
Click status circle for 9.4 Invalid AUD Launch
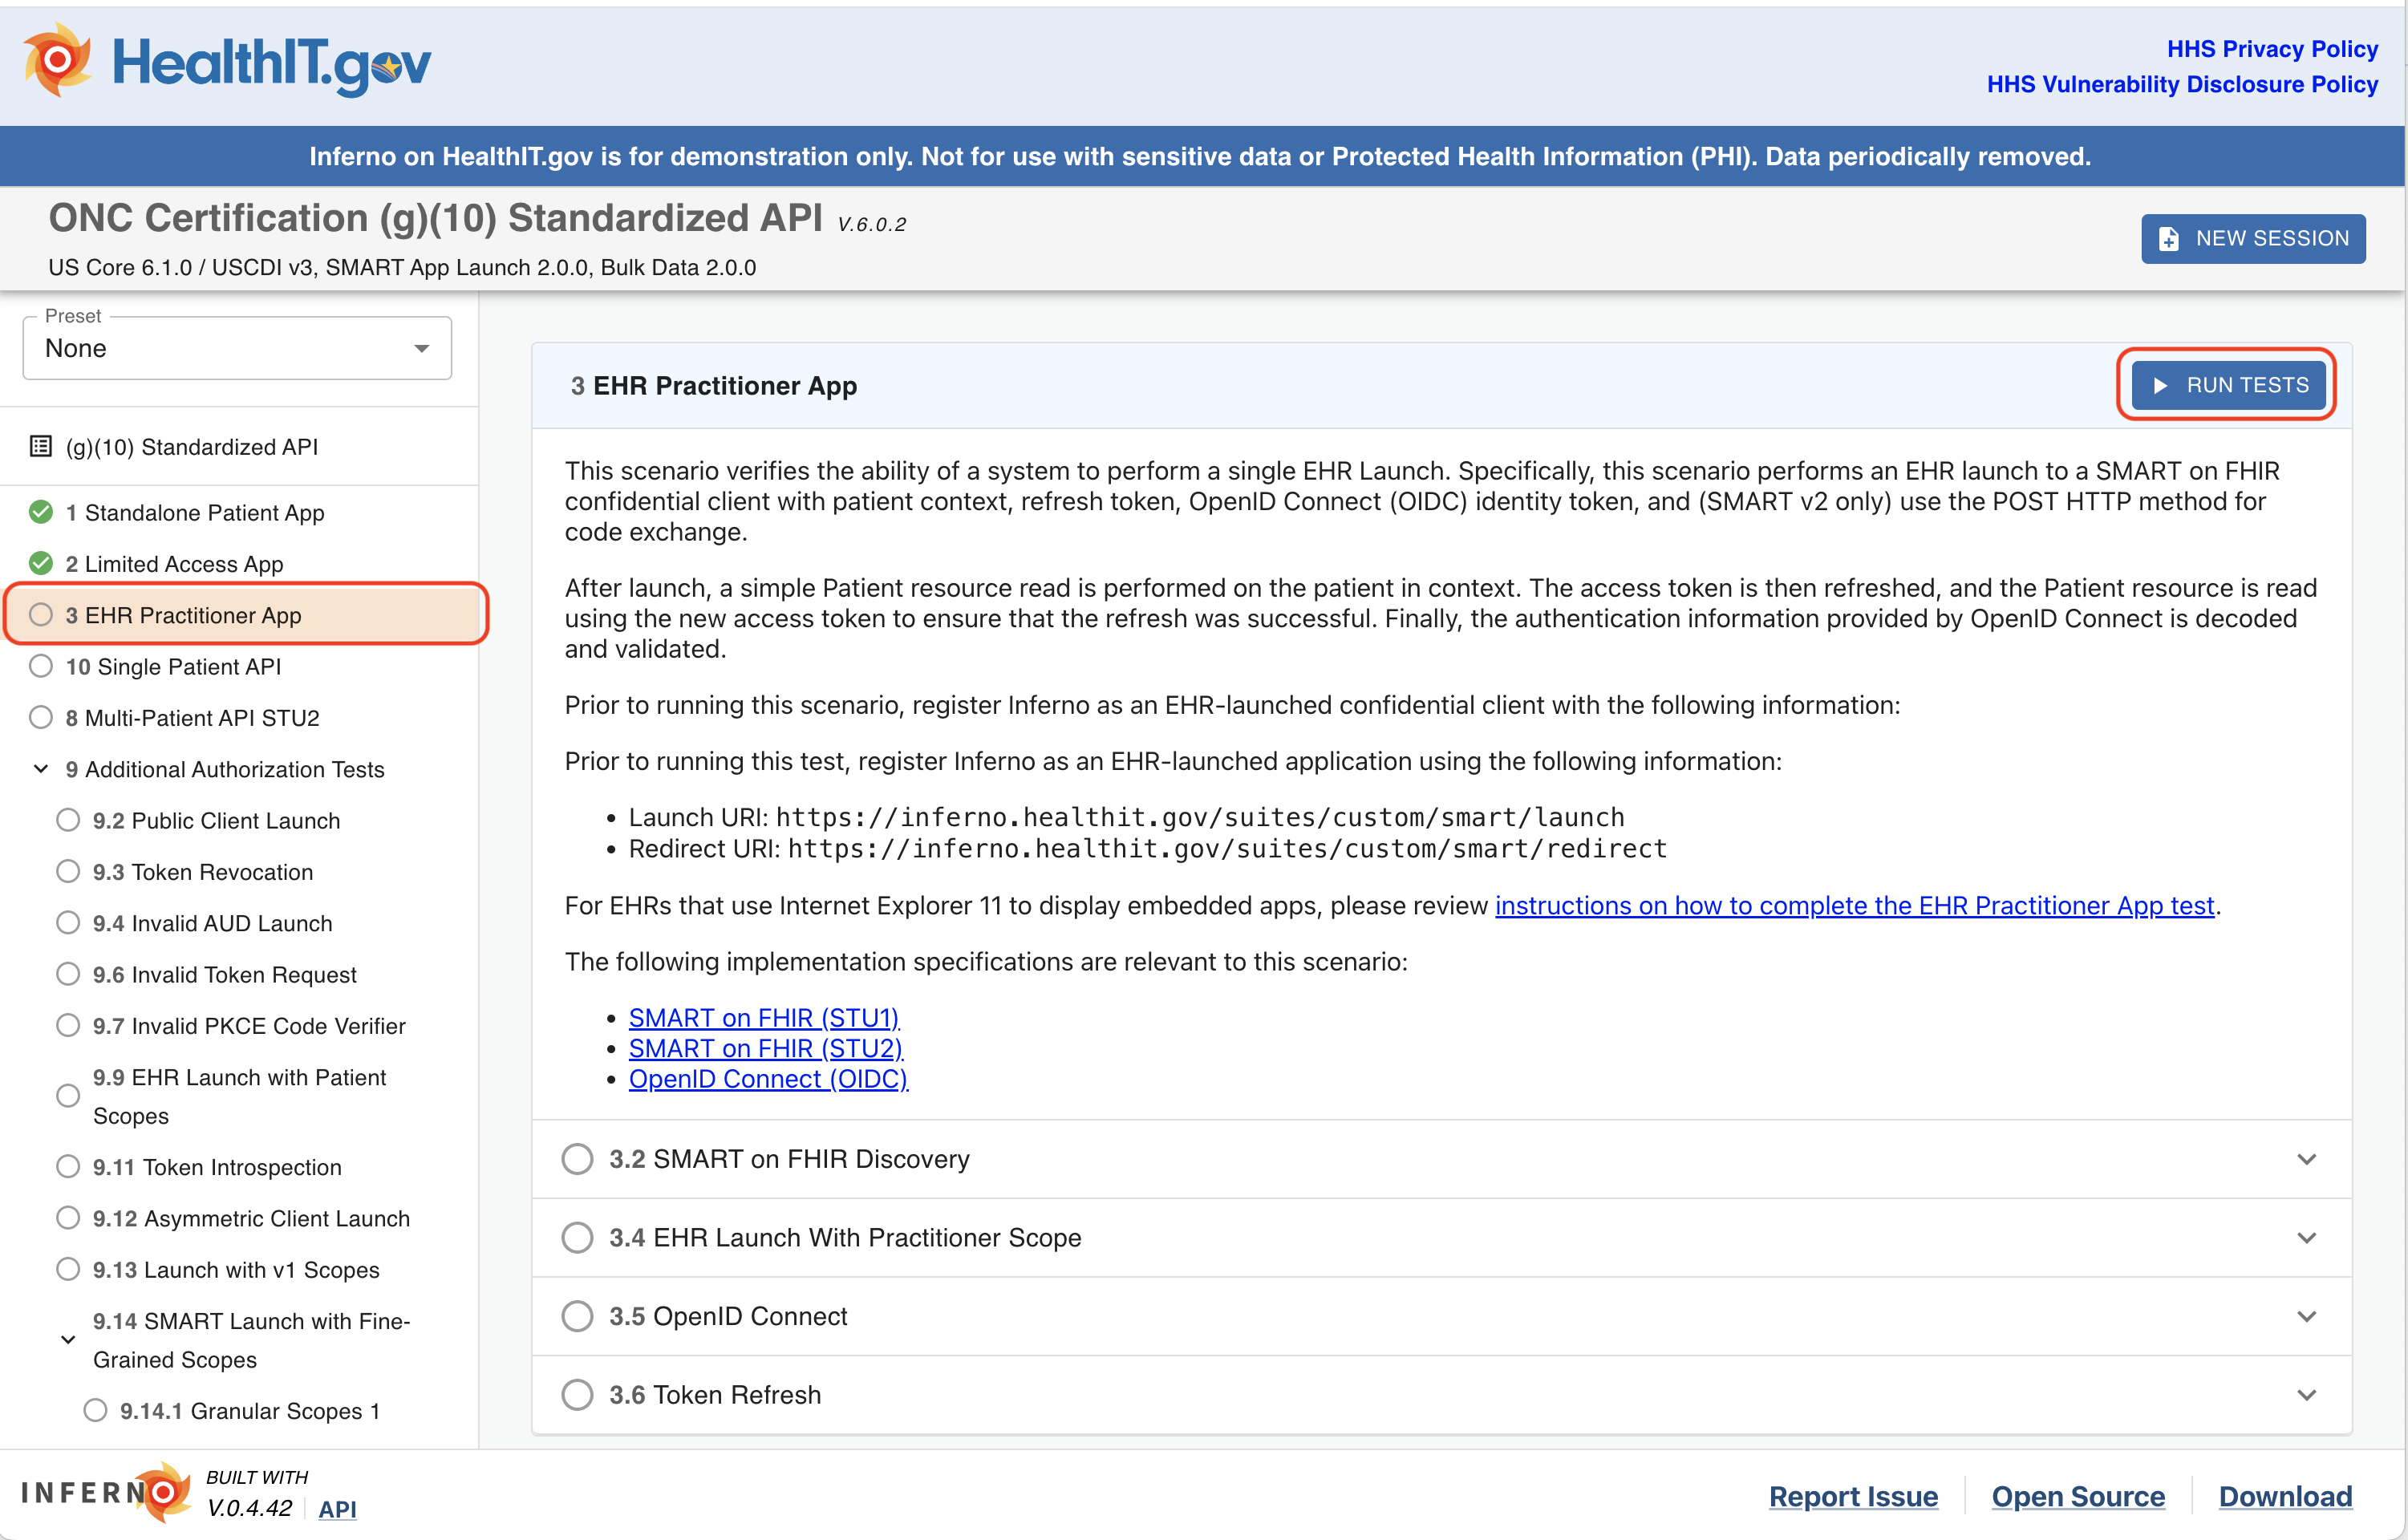68,922
